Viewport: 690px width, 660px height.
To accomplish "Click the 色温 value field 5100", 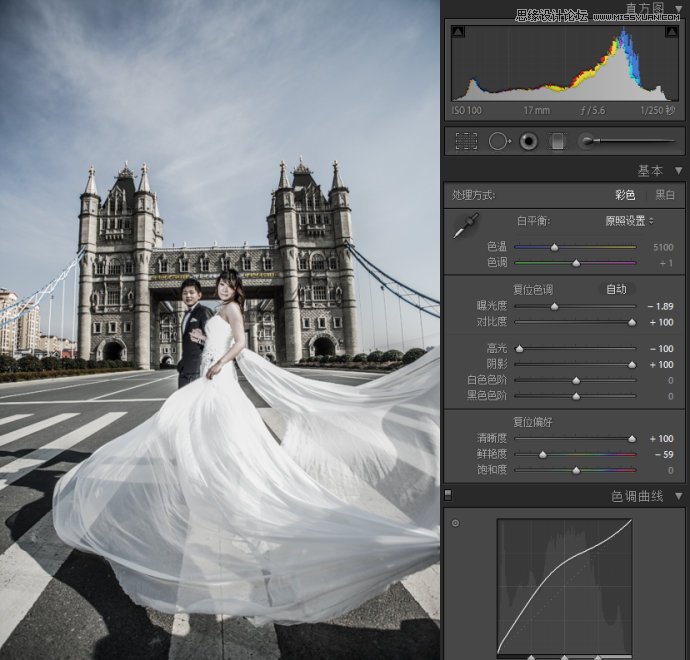I will pos(663,247).
